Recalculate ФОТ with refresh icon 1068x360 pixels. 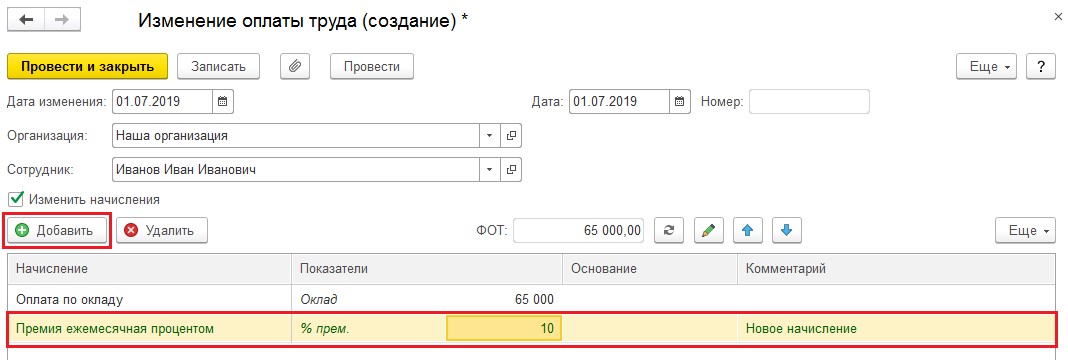669,230
